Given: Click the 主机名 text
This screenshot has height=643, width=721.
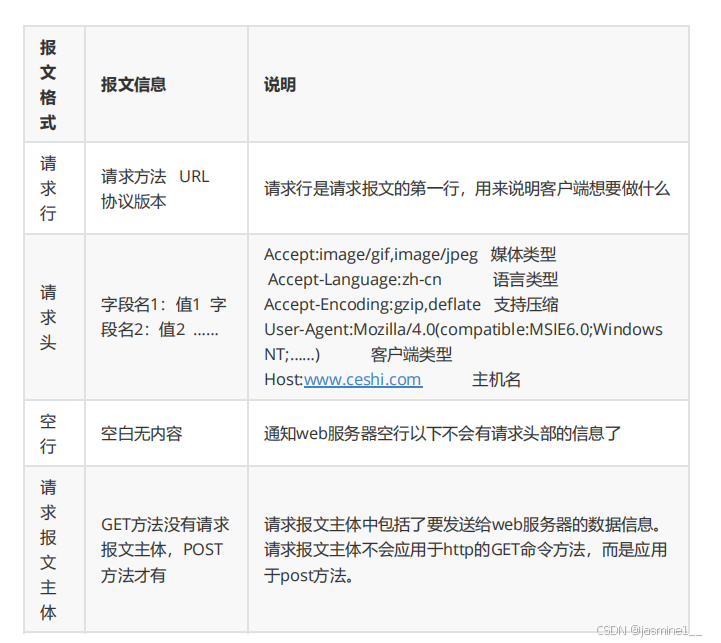Looking at the screenshot, I should tap(496, 379).
